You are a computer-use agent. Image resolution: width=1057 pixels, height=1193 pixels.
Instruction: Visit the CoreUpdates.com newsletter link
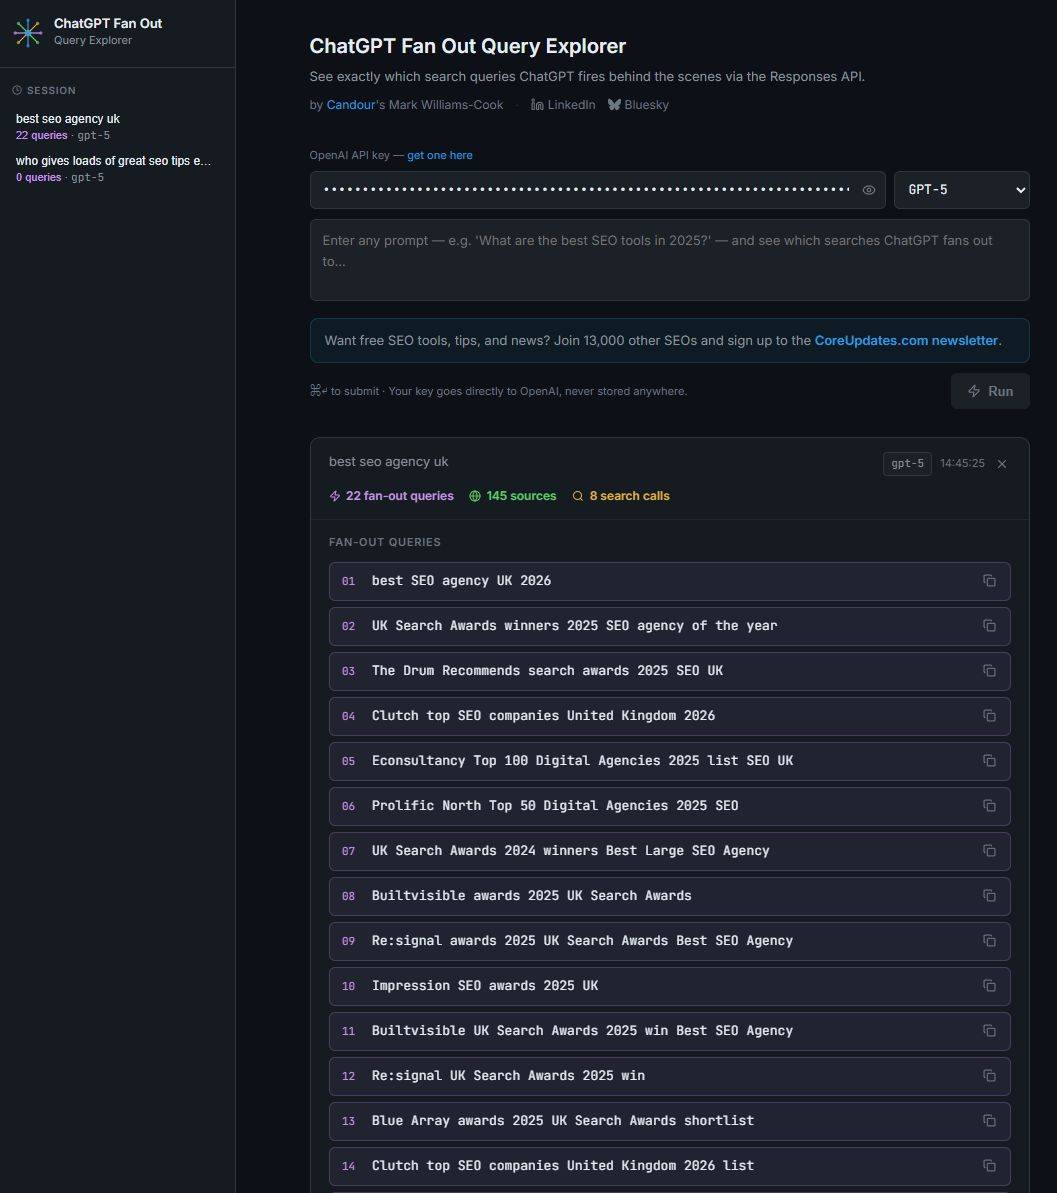[x=906, y=341]
